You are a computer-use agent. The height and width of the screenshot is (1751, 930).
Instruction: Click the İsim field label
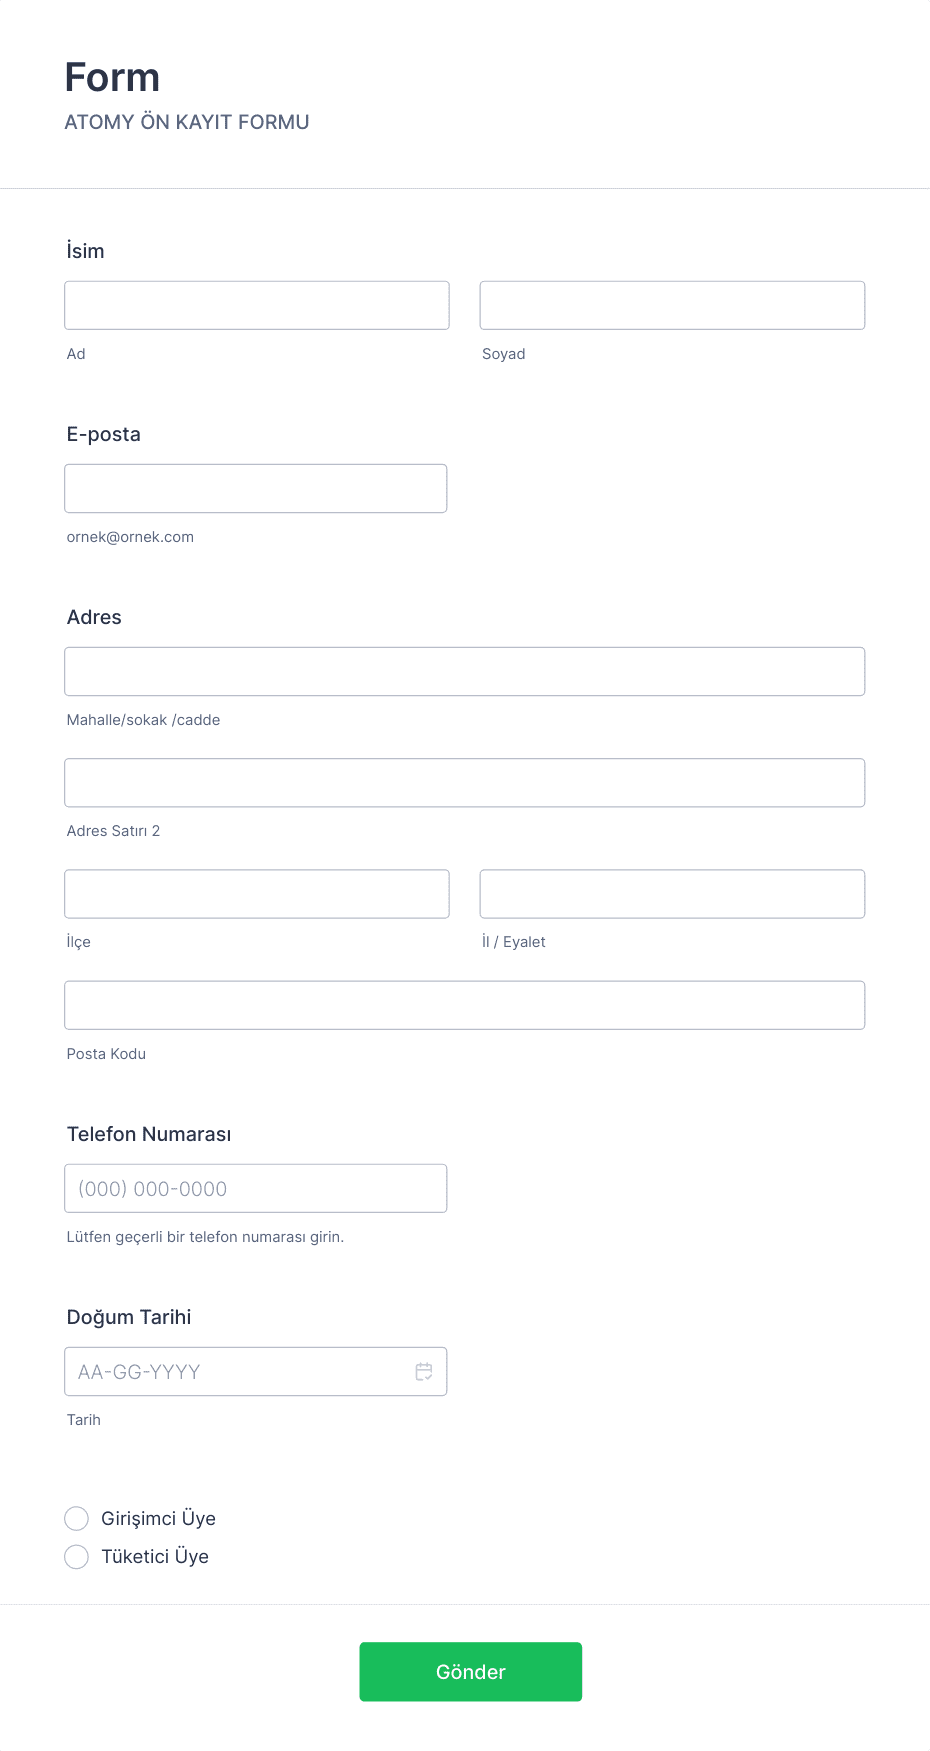[86, 251]
